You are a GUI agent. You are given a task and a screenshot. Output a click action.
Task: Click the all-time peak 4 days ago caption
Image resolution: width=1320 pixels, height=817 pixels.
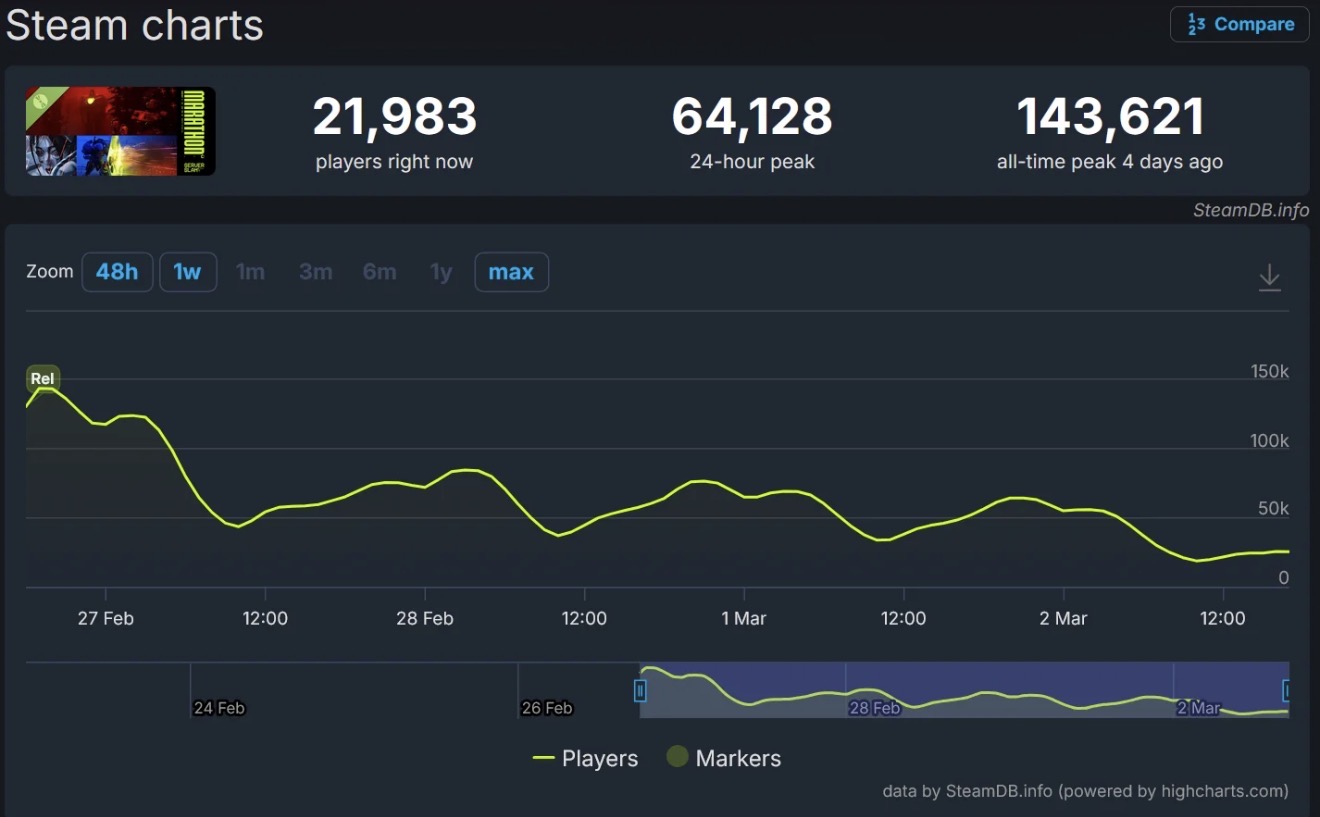coord(1110,162)
